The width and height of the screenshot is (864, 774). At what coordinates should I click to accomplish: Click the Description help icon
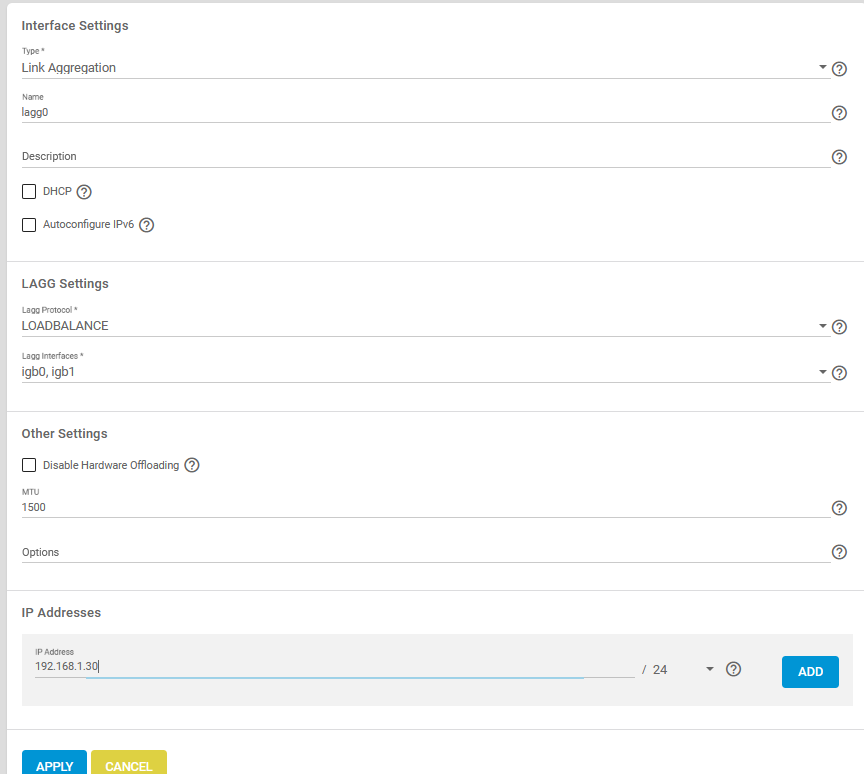pyautogui.click(x=839, y=157)
